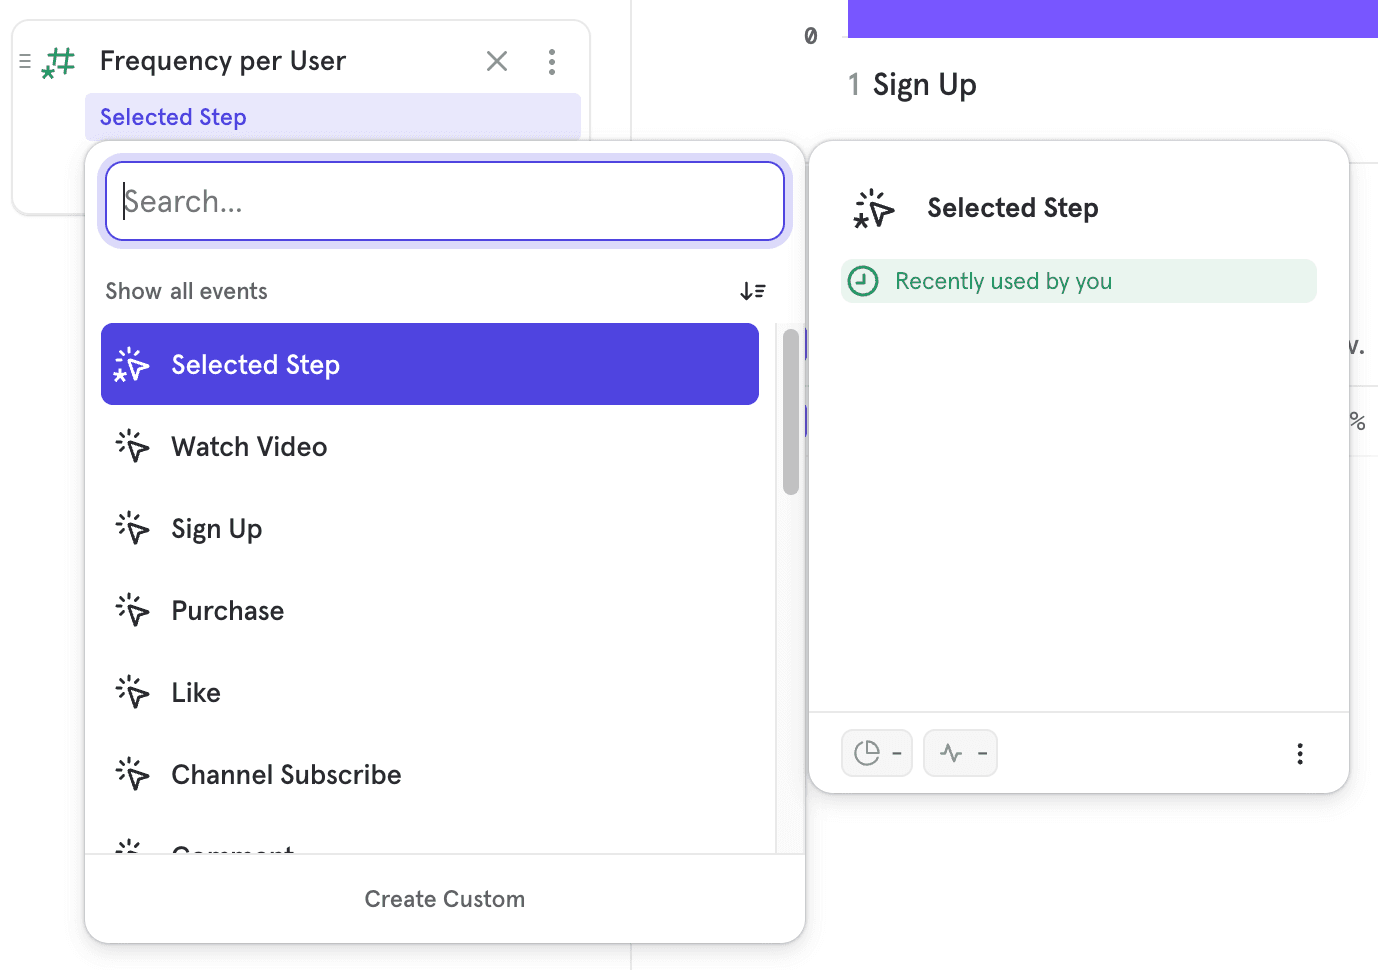Select the Like event from the list

click(x=195, y=691)
